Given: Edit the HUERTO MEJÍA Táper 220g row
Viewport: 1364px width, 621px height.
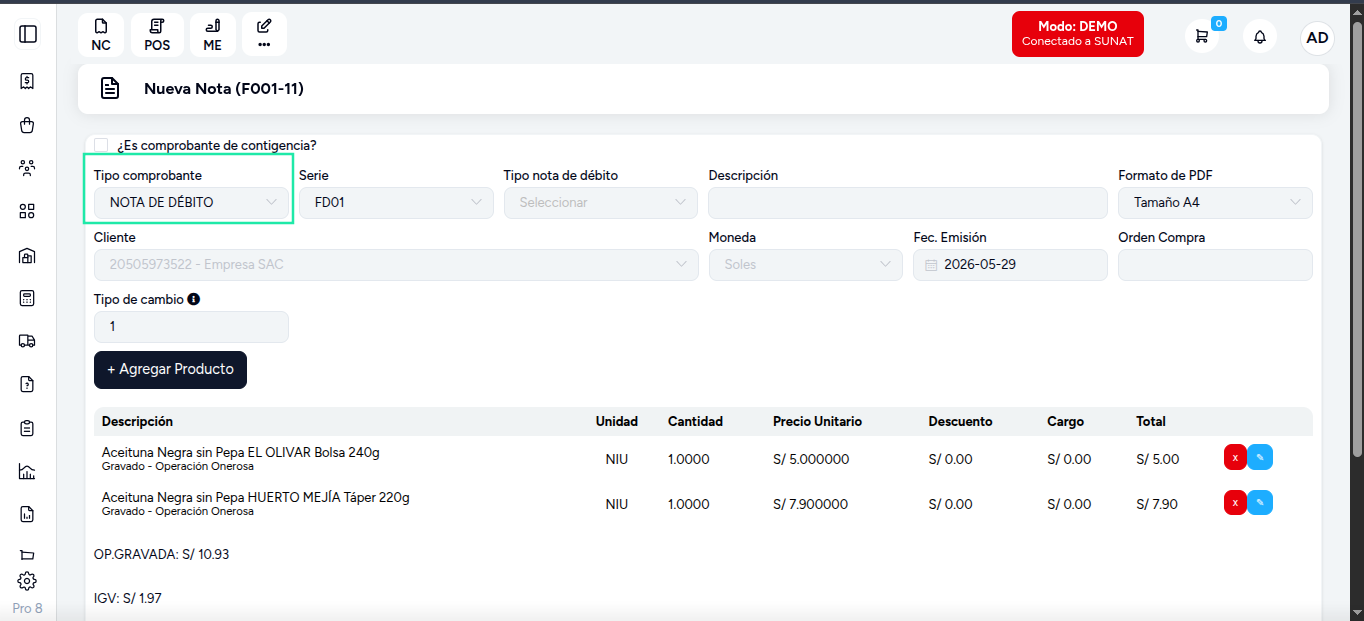Looking at the screenshot, I should click(x=1260, y=502).
